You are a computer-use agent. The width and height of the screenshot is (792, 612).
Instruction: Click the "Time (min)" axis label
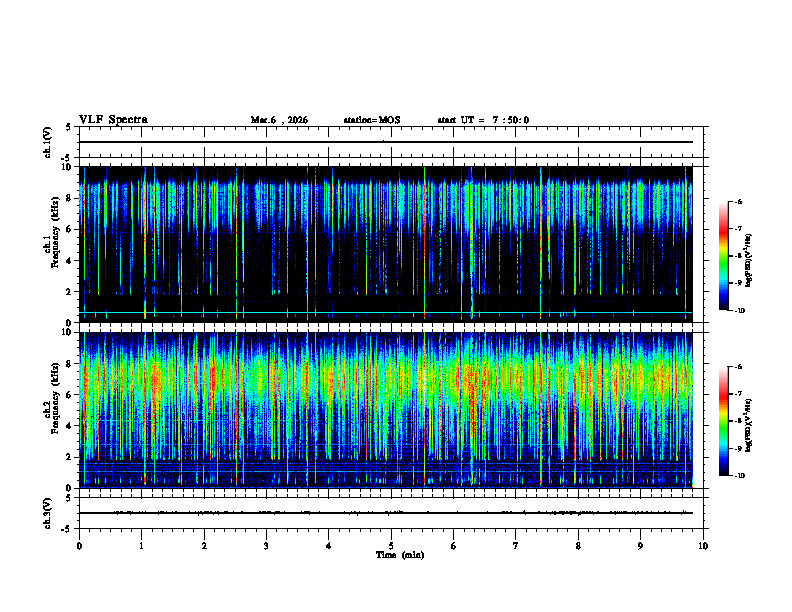pos(400,555)
